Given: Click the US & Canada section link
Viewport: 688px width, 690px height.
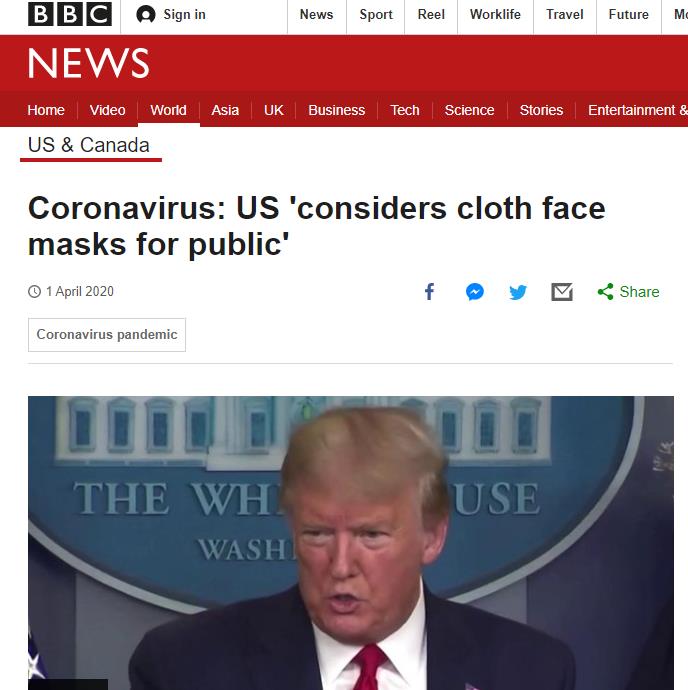Looking at the screenshot, I should (88, 145).
